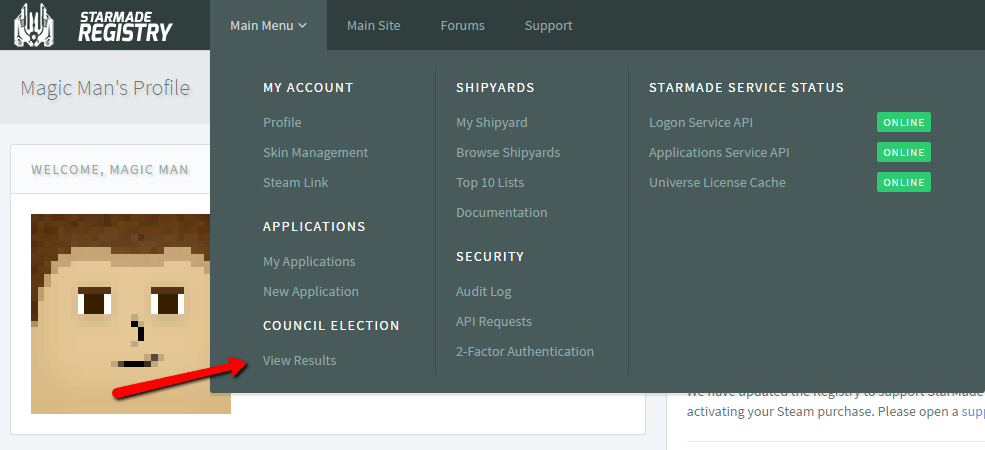View Results of council election
Screen dimensions: 985x450
coord(299,360)
